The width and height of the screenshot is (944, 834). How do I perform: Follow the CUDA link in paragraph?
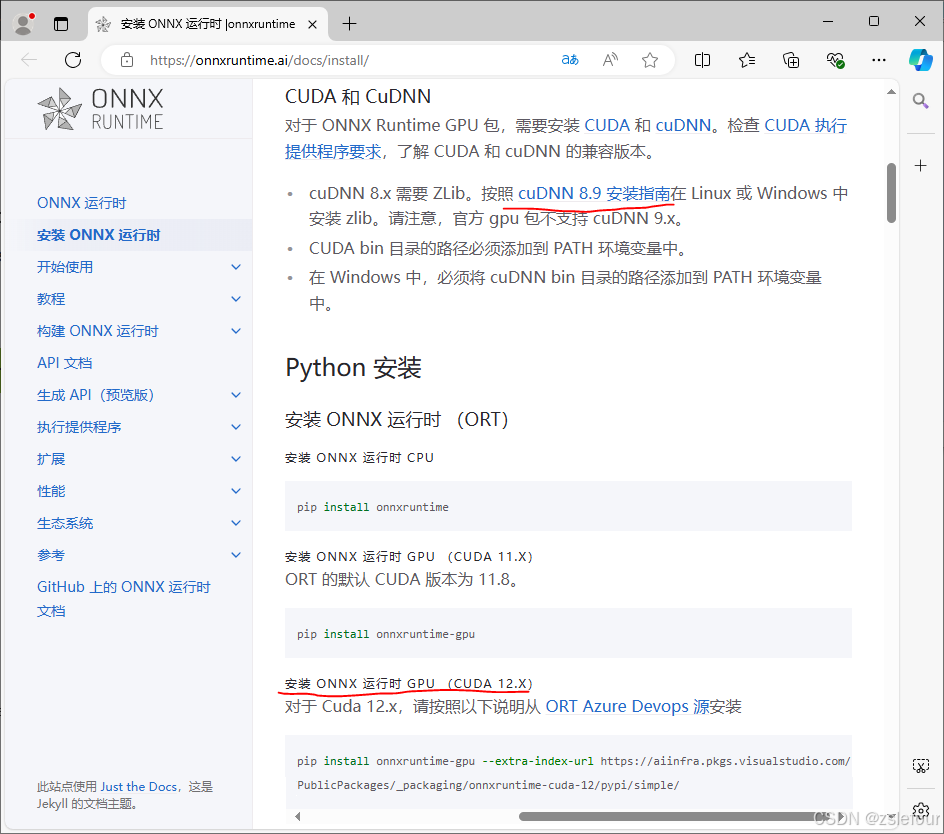coord(607,125)
